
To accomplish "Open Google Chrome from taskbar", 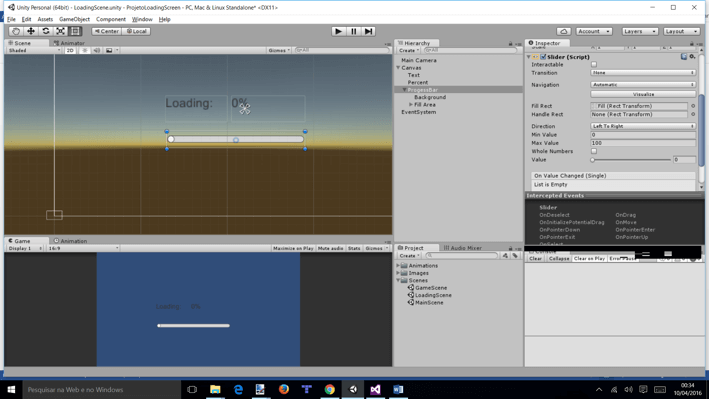I will (x=330, y=390).
